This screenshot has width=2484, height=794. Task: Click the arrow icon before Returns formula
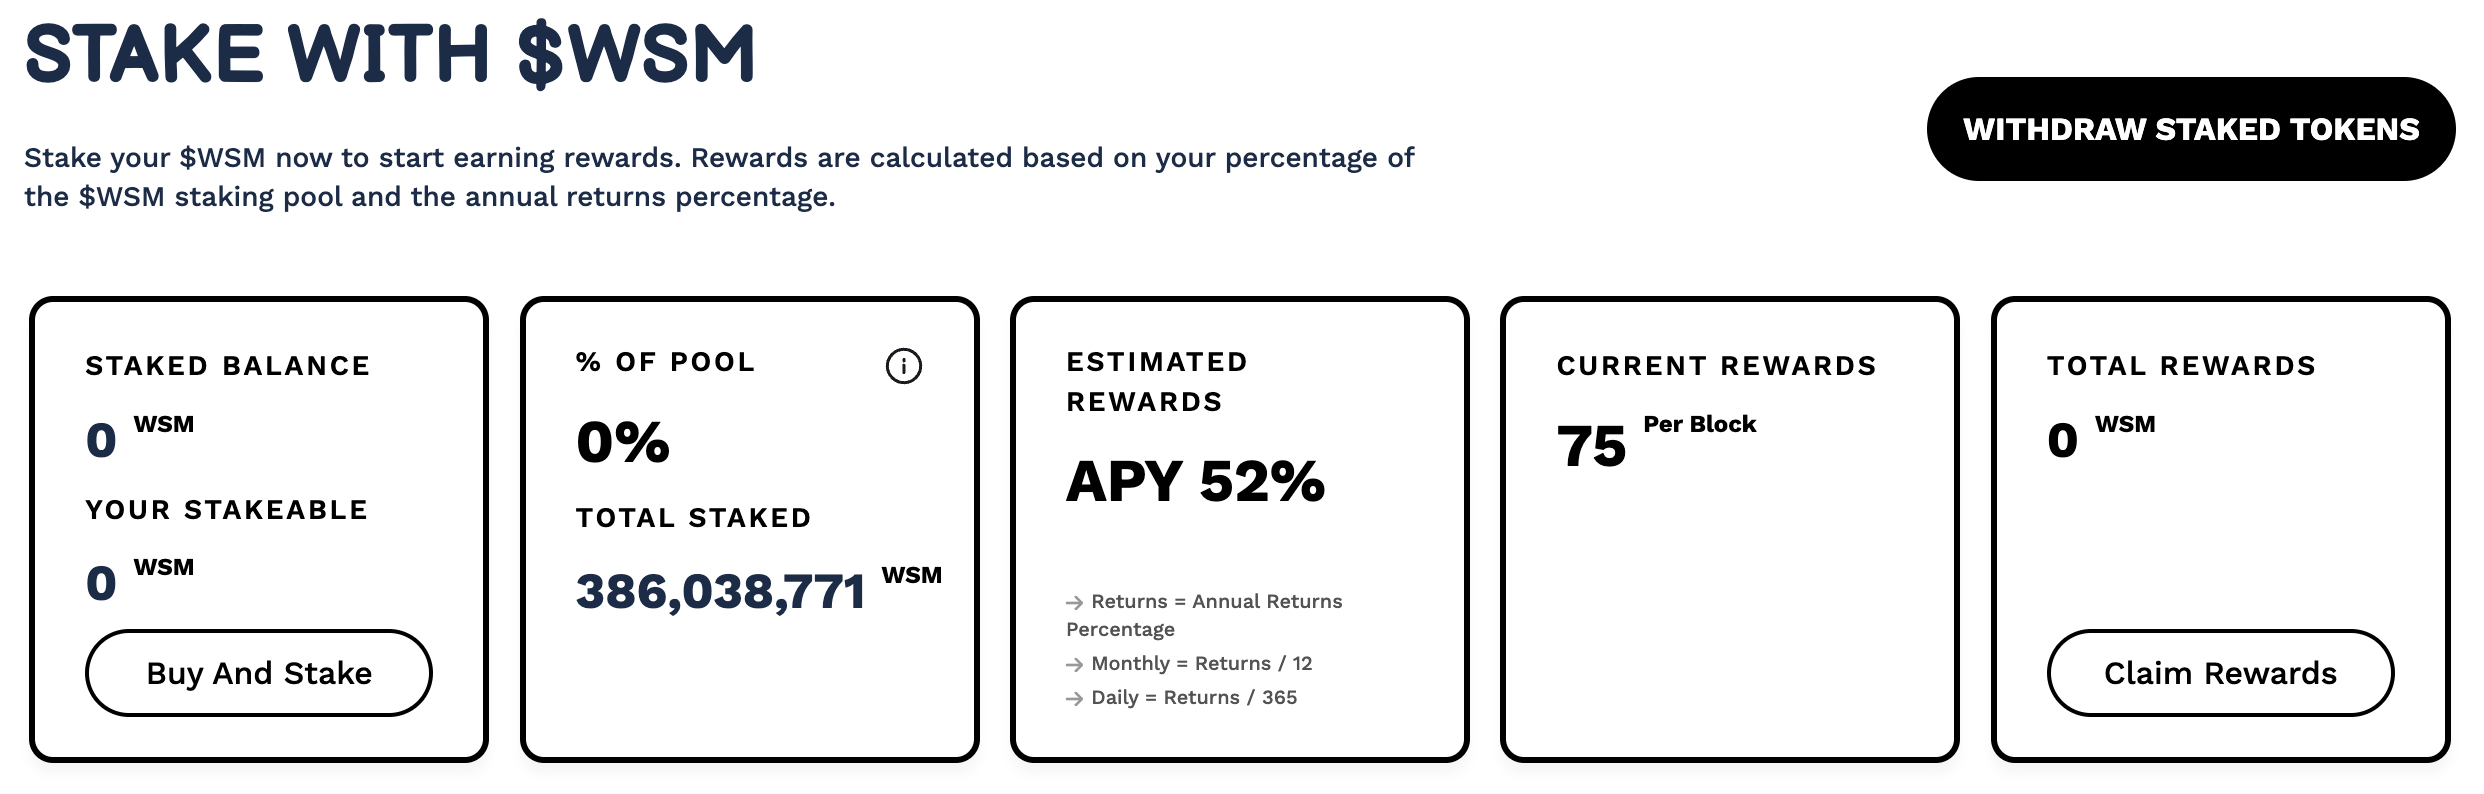coord(1075,603)
